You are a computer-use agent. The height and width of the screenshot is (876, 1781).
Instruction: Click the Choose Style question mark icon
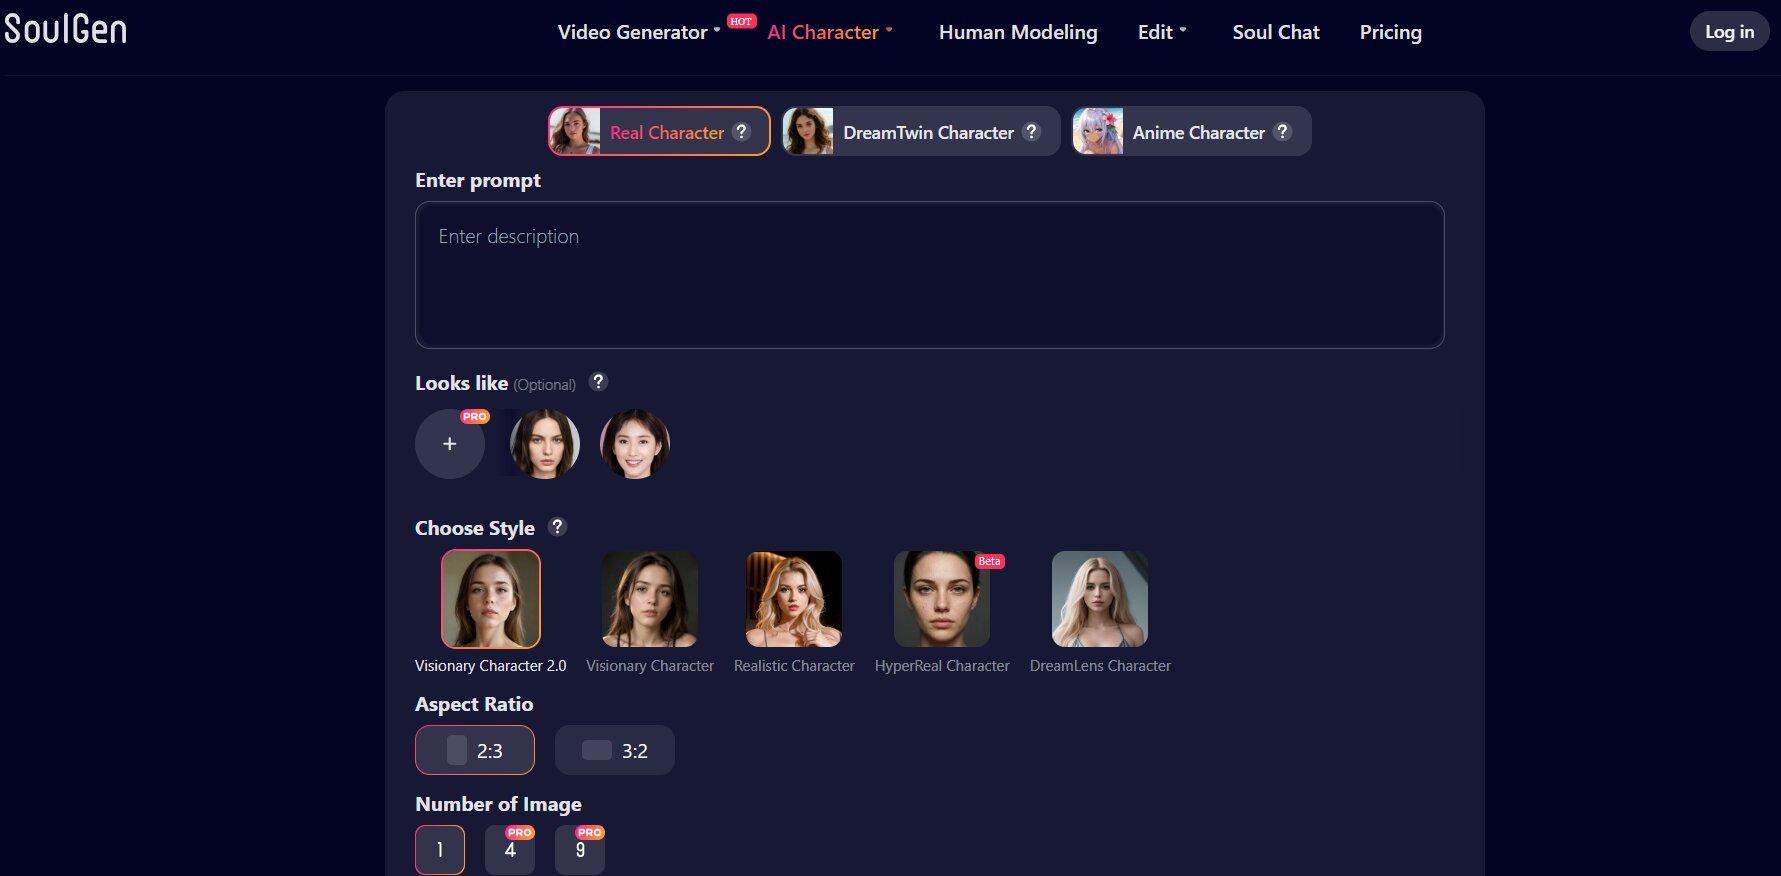point(557,527)
